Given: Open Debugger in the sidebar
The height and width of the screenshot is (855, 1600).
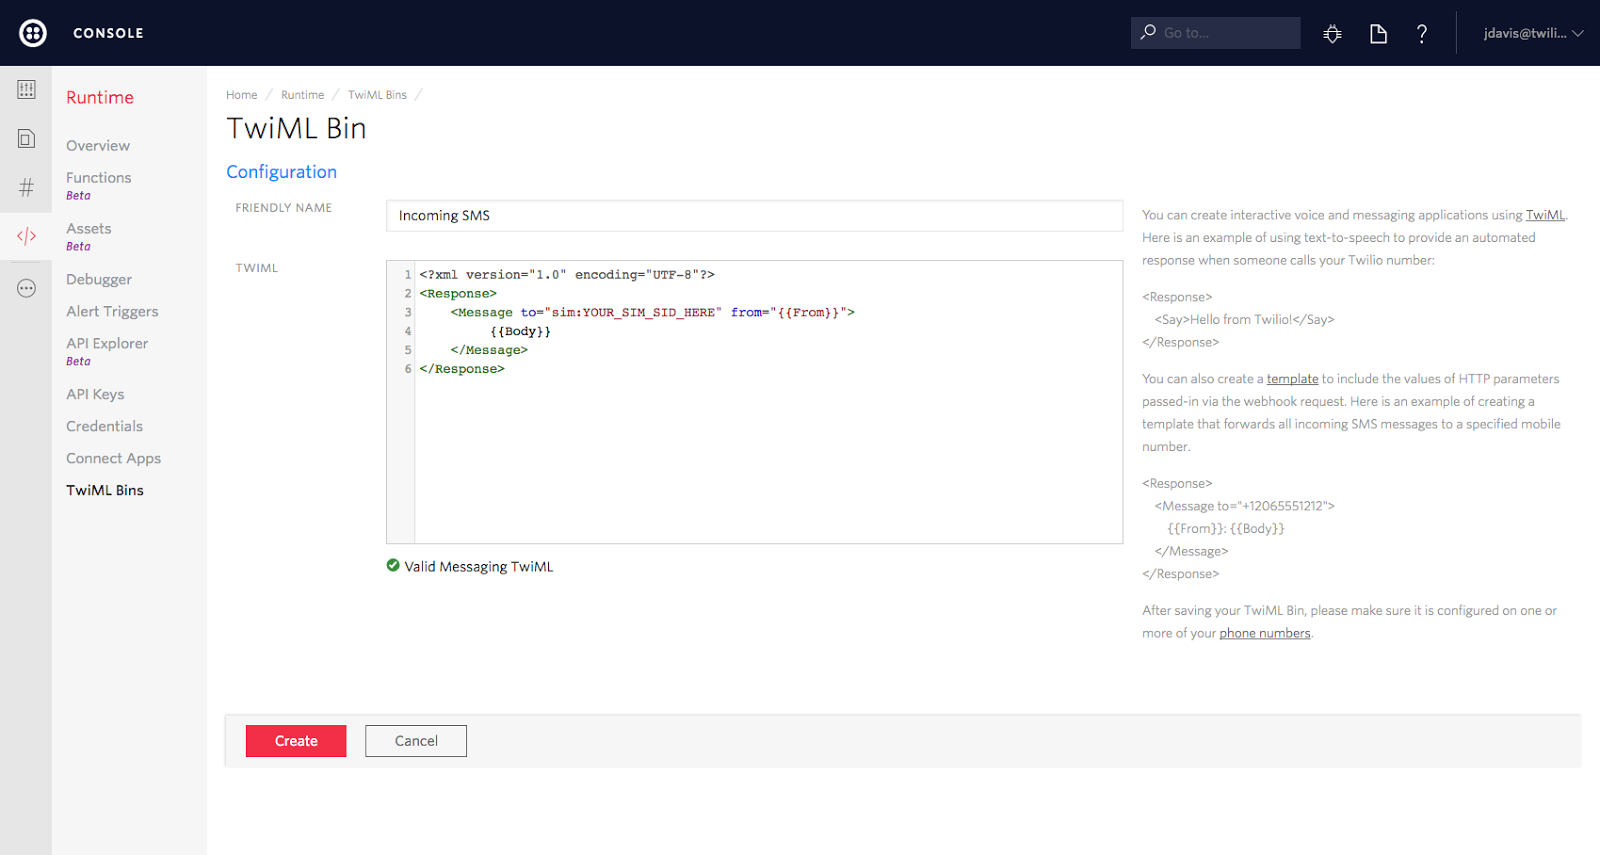Looking at the screenshot, I should [99, 279].
